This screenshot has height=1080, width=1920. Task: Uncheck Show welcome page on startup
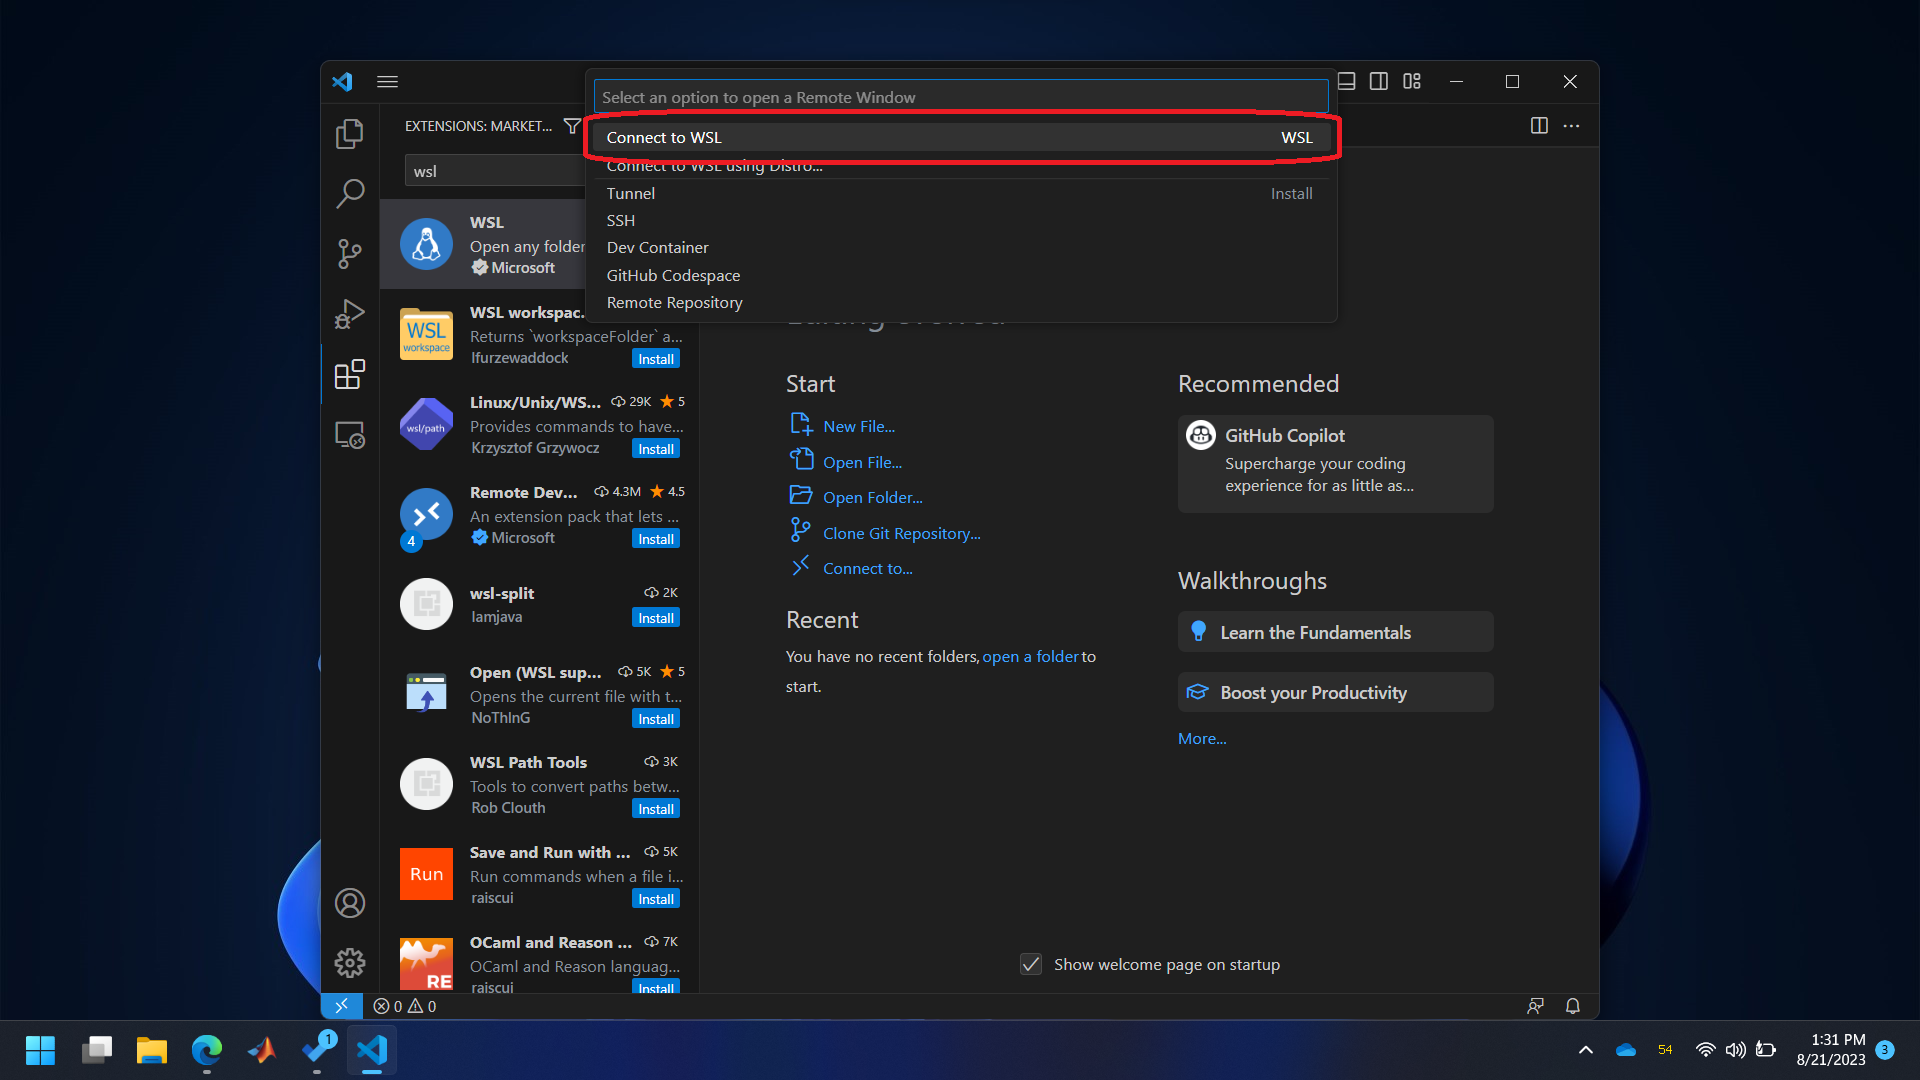point(1031,964)
